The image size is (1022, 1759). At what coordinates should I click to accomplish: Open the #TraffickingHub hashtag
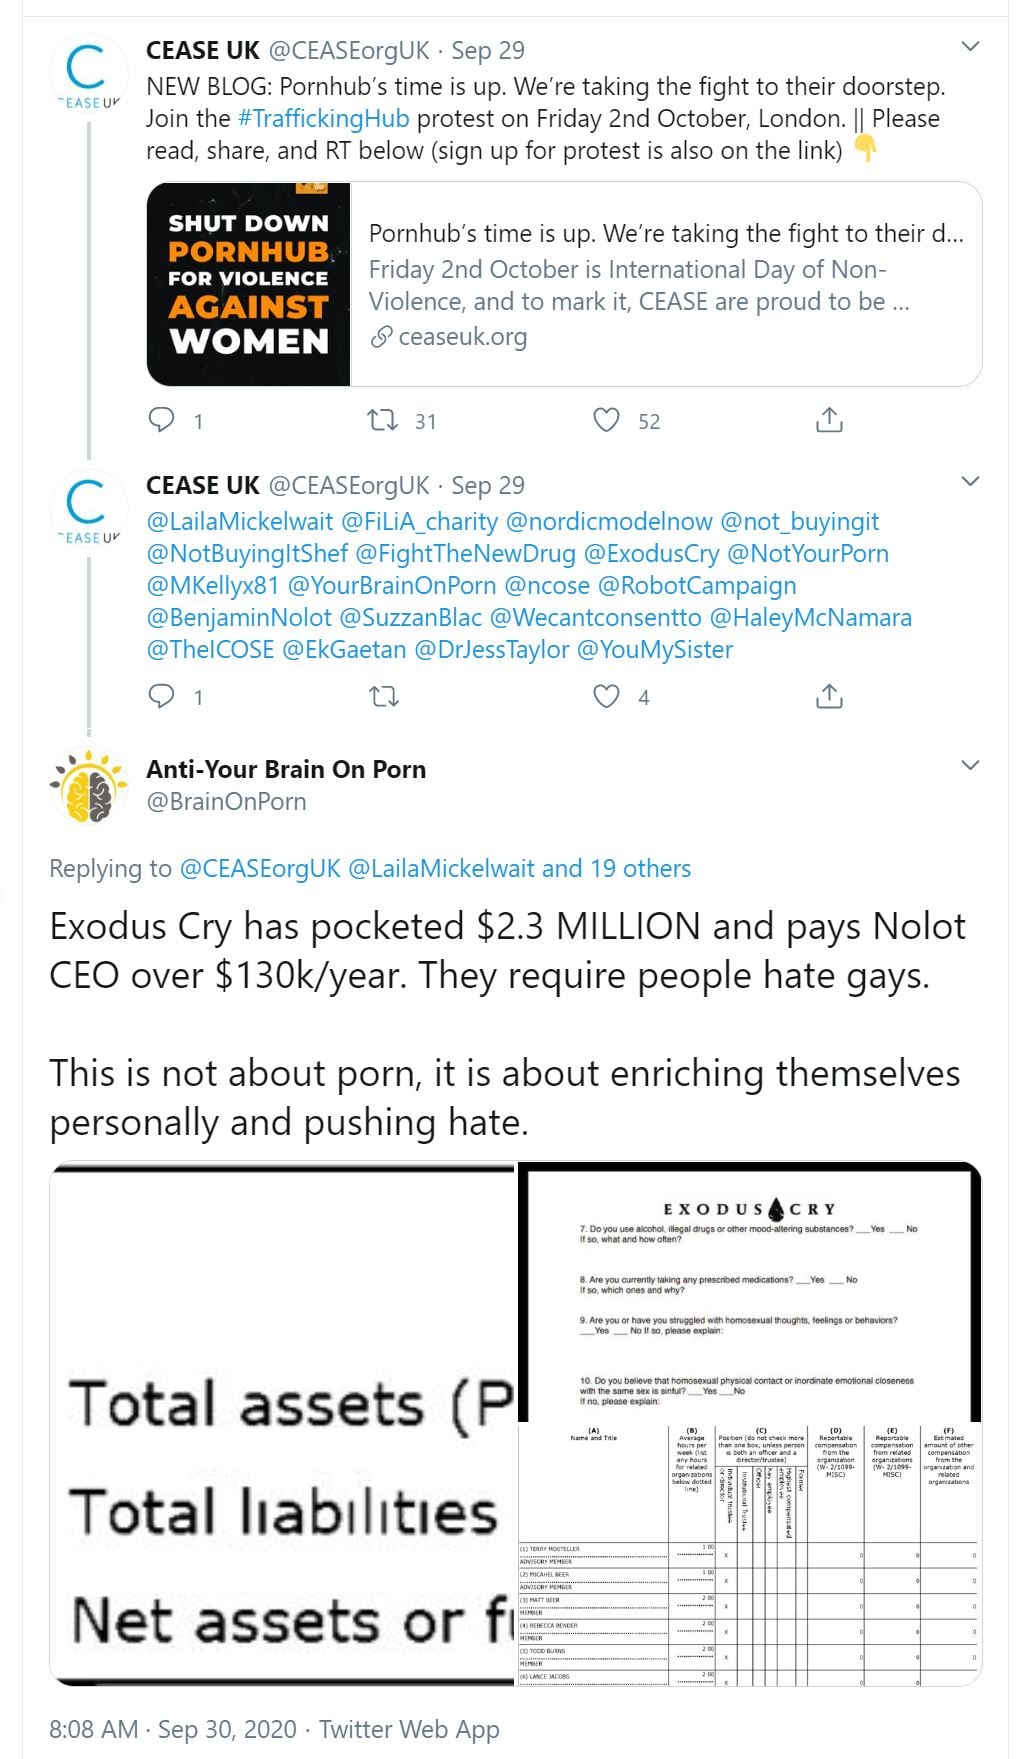[x=323, y=119]
